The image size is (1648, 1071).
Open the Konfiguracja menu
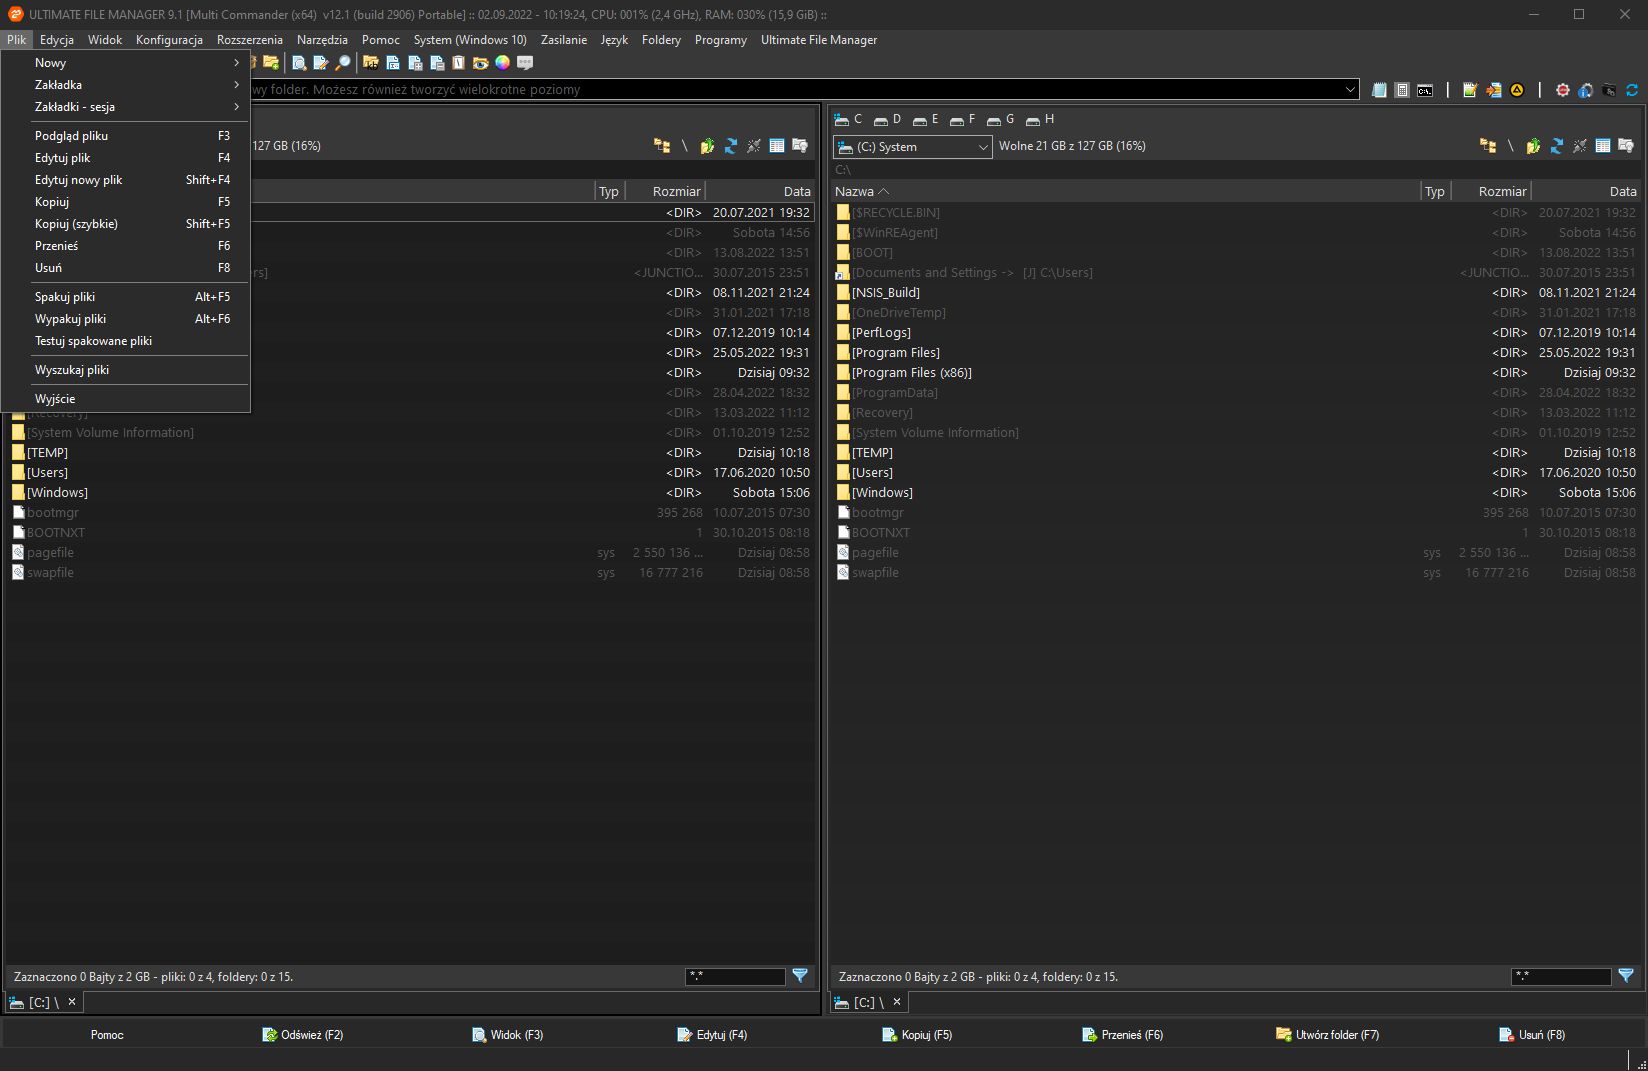coord(169,40)
